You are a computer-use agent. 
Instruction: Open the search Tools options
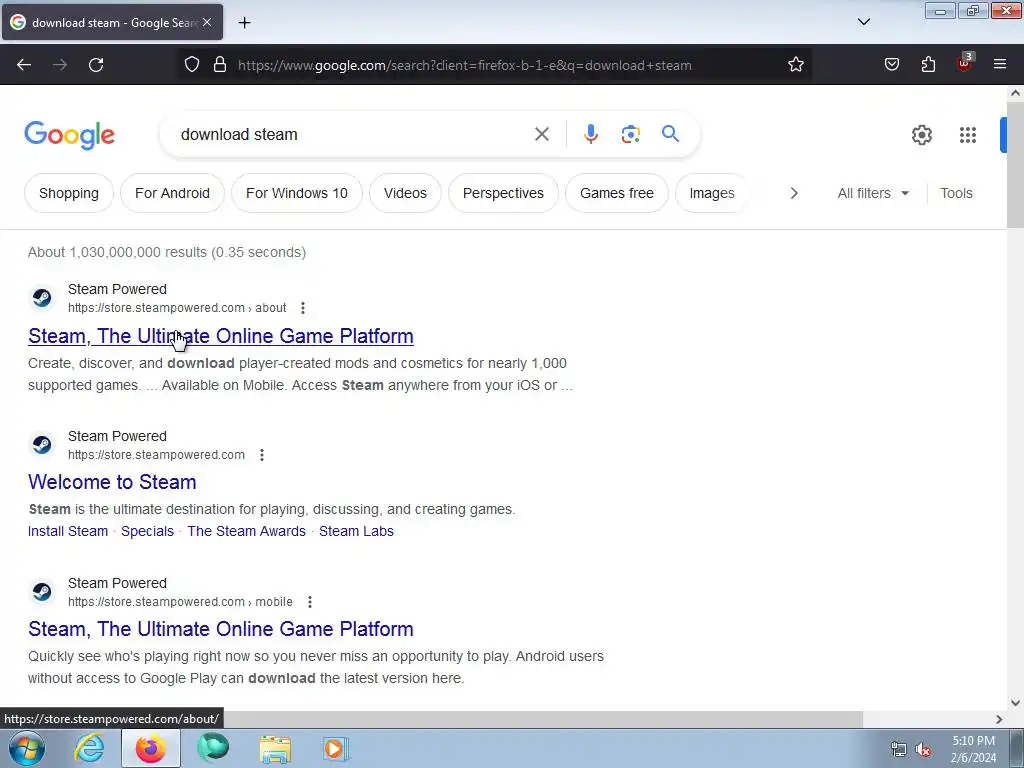[956, 193]
